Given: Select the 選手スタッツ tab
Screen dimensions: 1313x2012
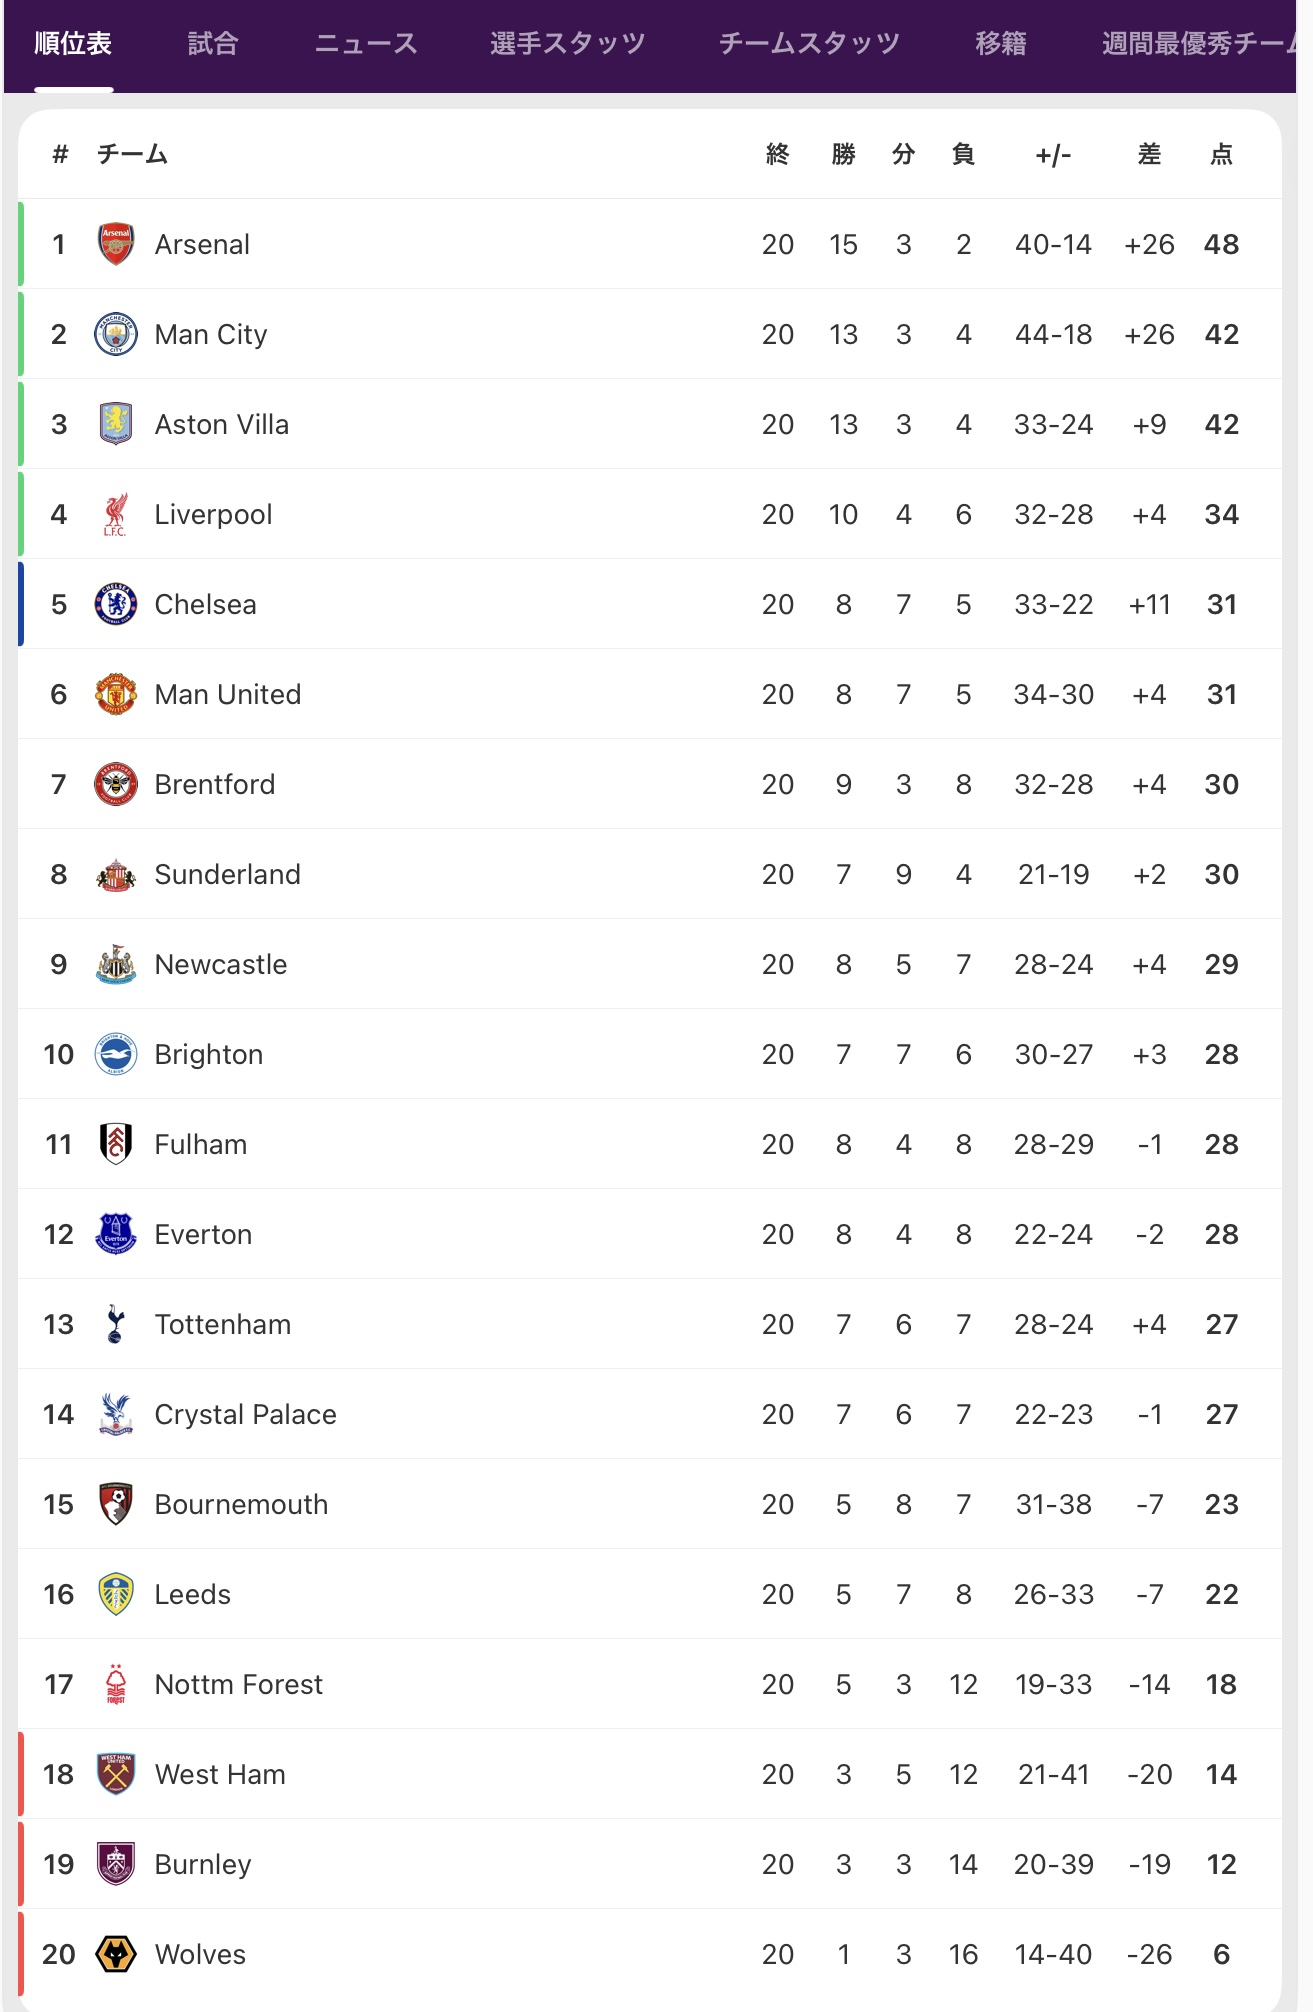Looking at the screenshot, I should coord(568,43).
